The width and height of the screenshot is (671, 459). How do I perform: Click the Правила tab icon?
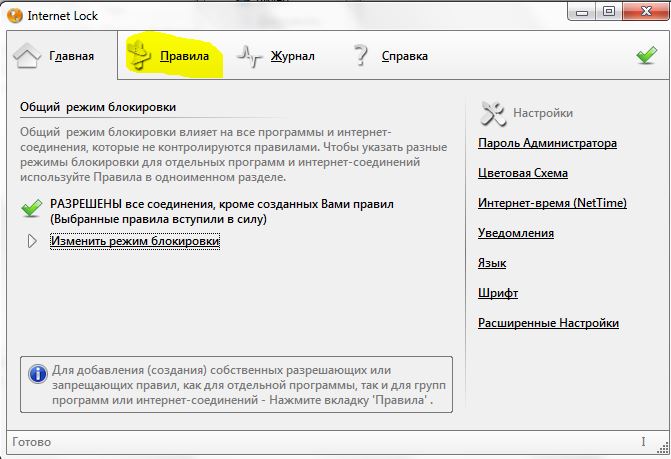[141, 56]
